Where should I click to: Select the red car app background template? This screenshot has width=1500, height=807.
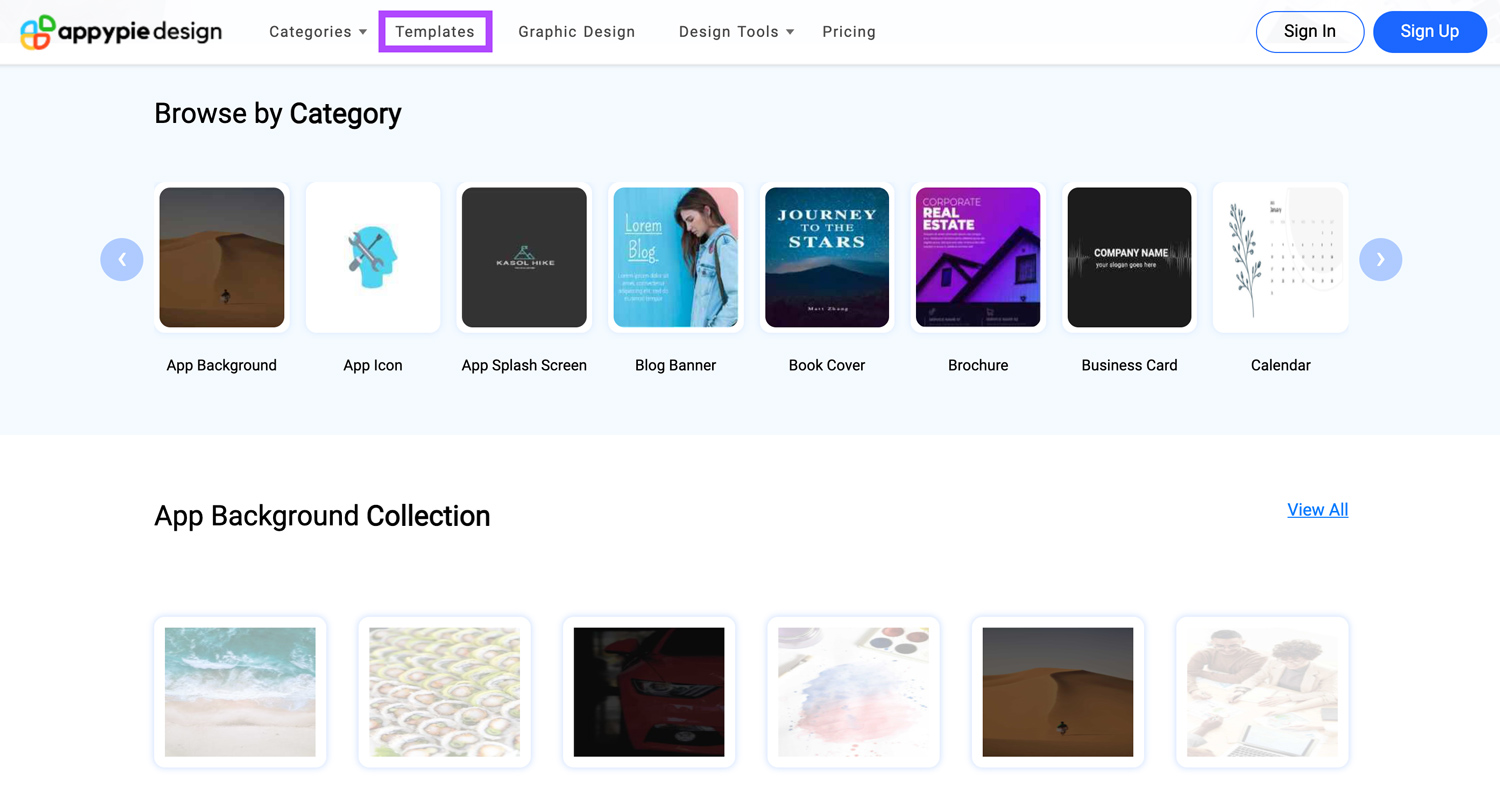(x=649, y=692)
